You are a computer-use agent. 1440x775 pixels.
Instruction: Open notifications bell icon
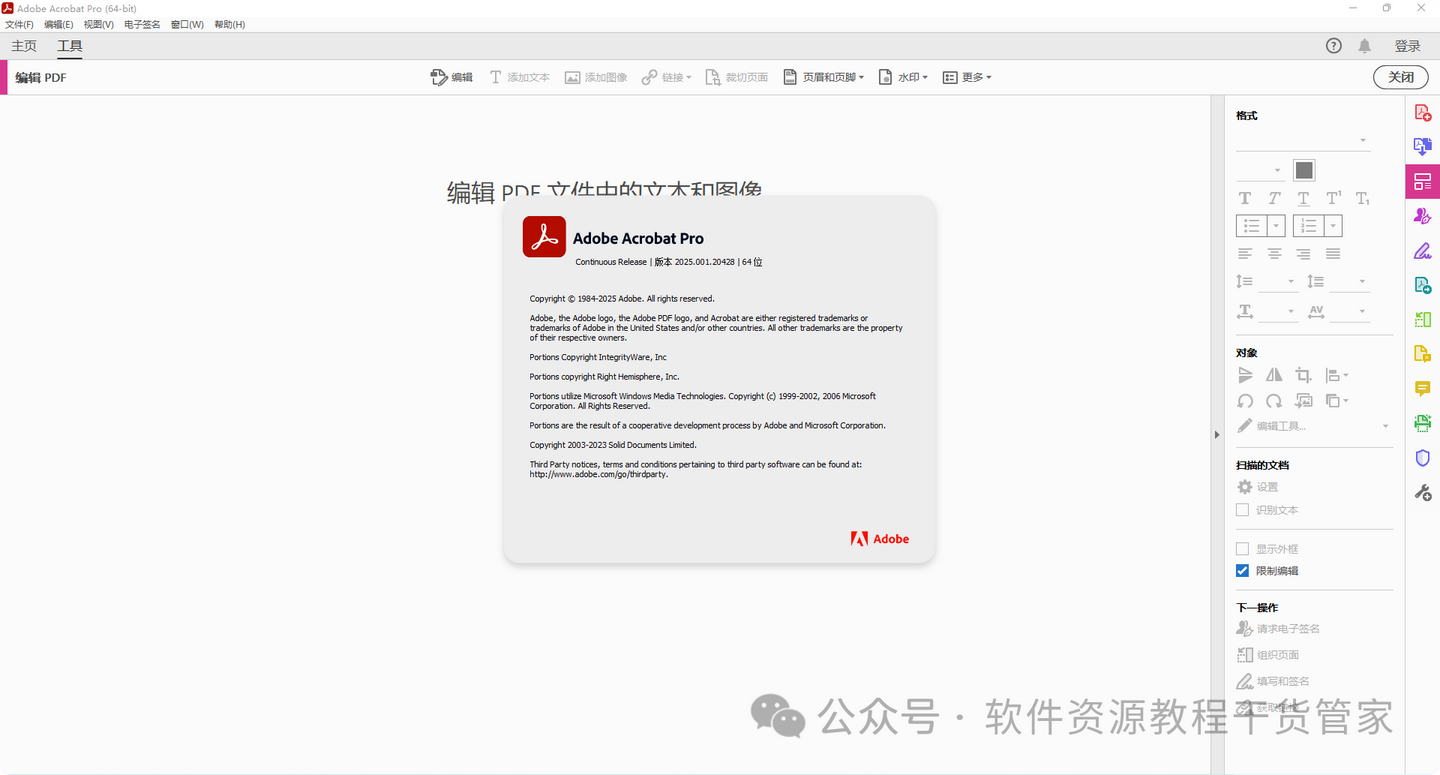tap(1364, 46)
